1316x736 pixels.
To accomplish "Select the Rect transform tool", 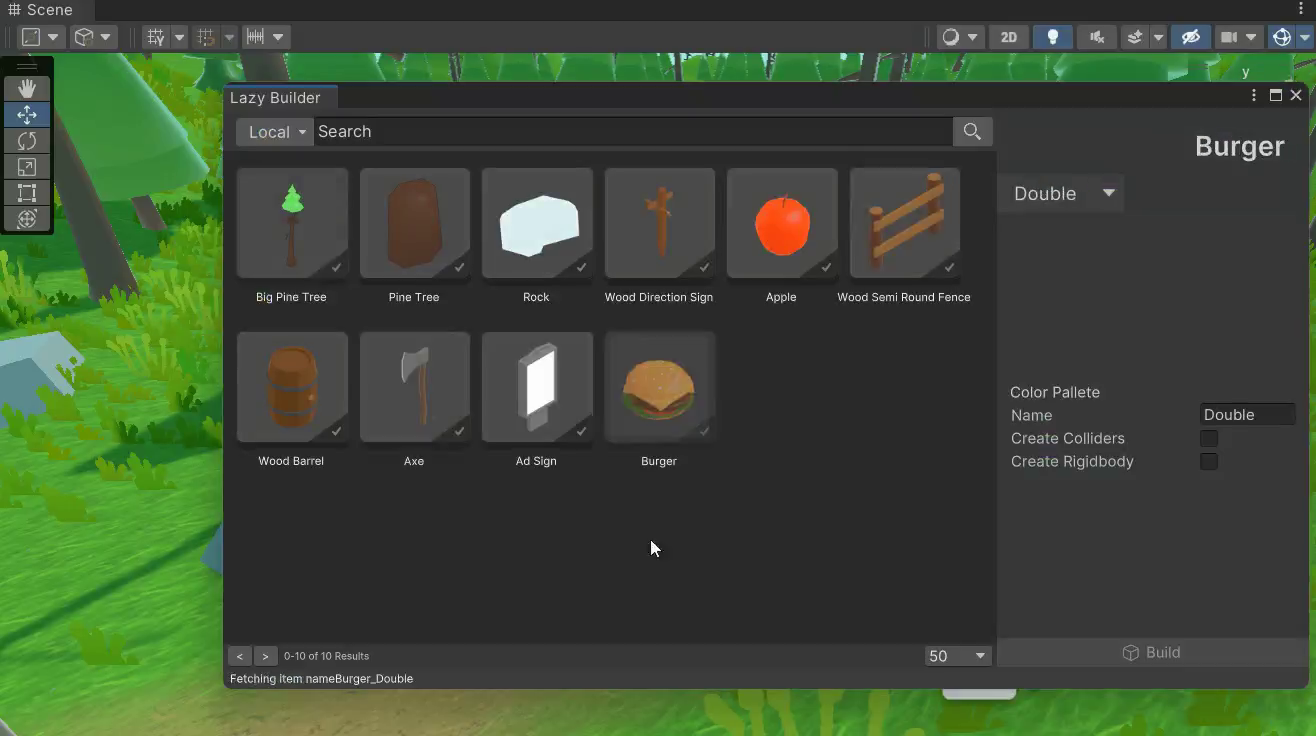I will pos(27,193).
